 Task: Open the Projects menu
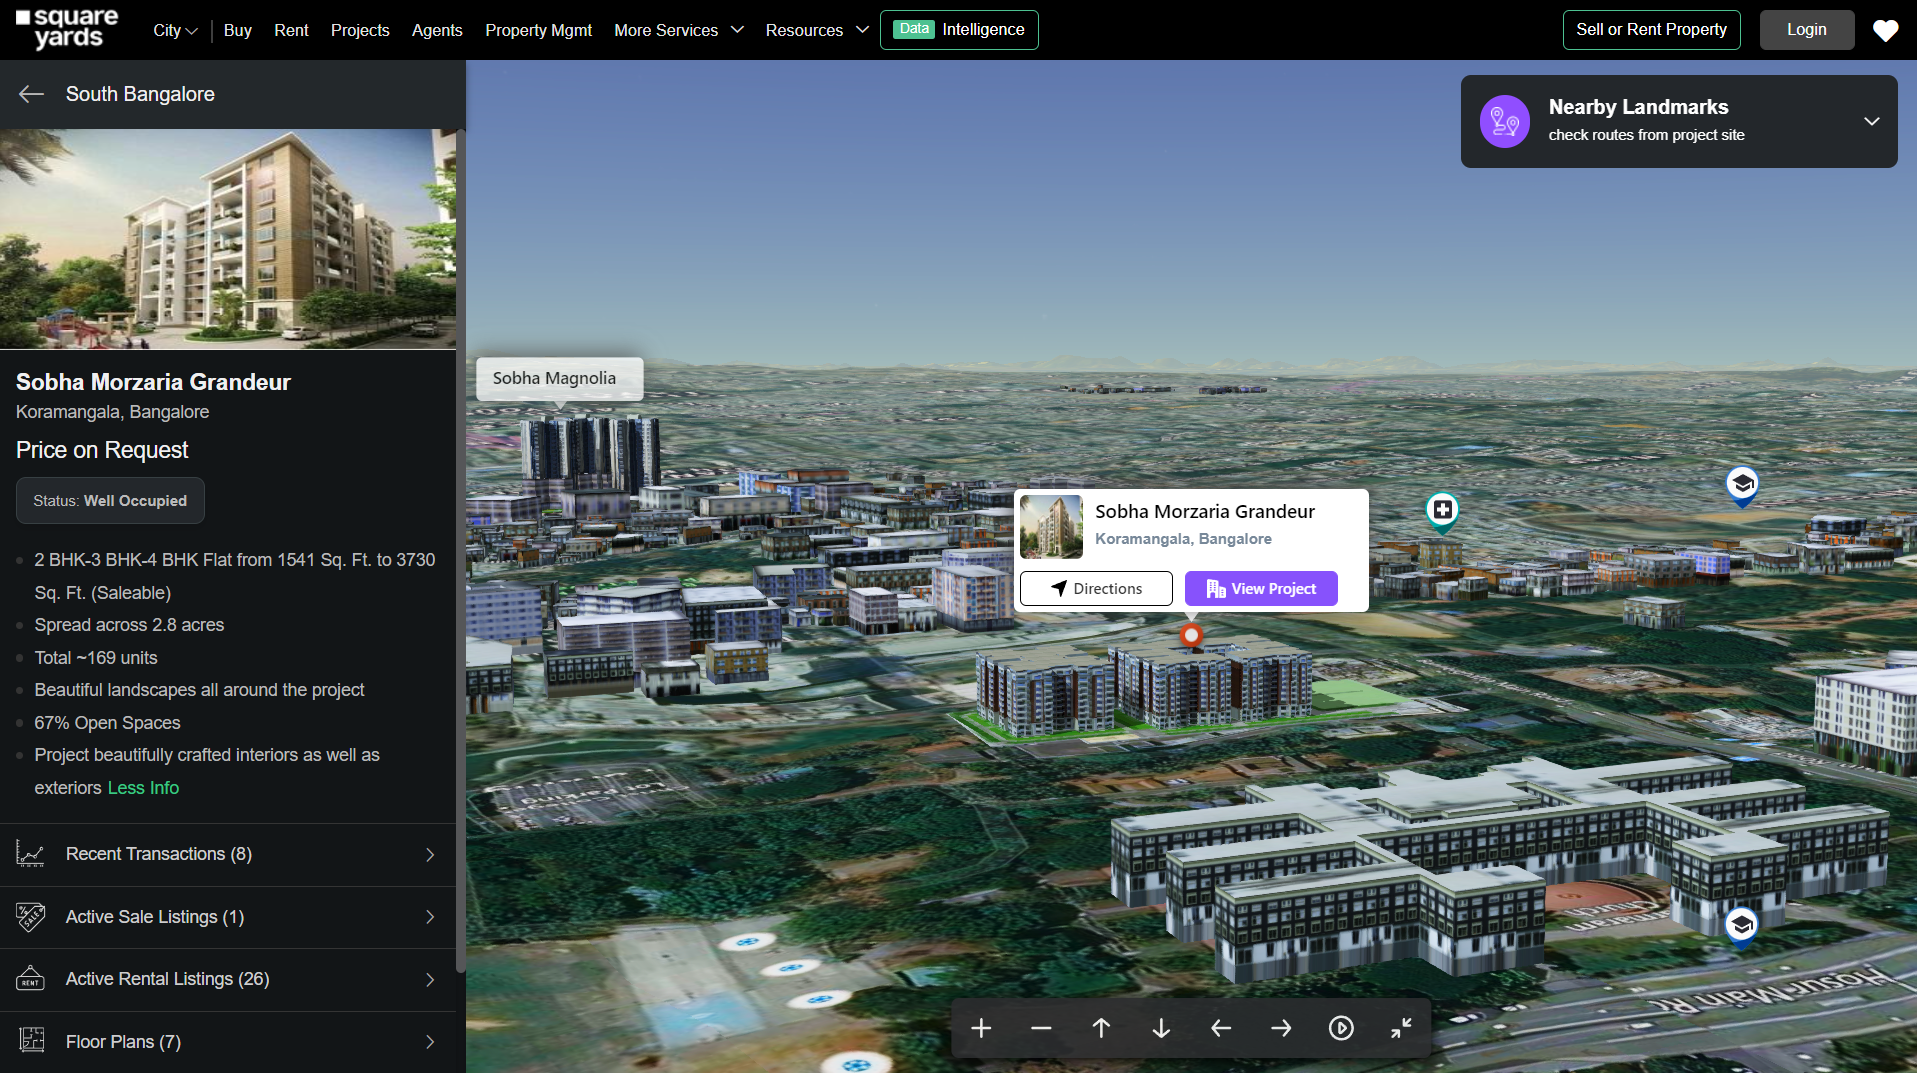point(360,30)
